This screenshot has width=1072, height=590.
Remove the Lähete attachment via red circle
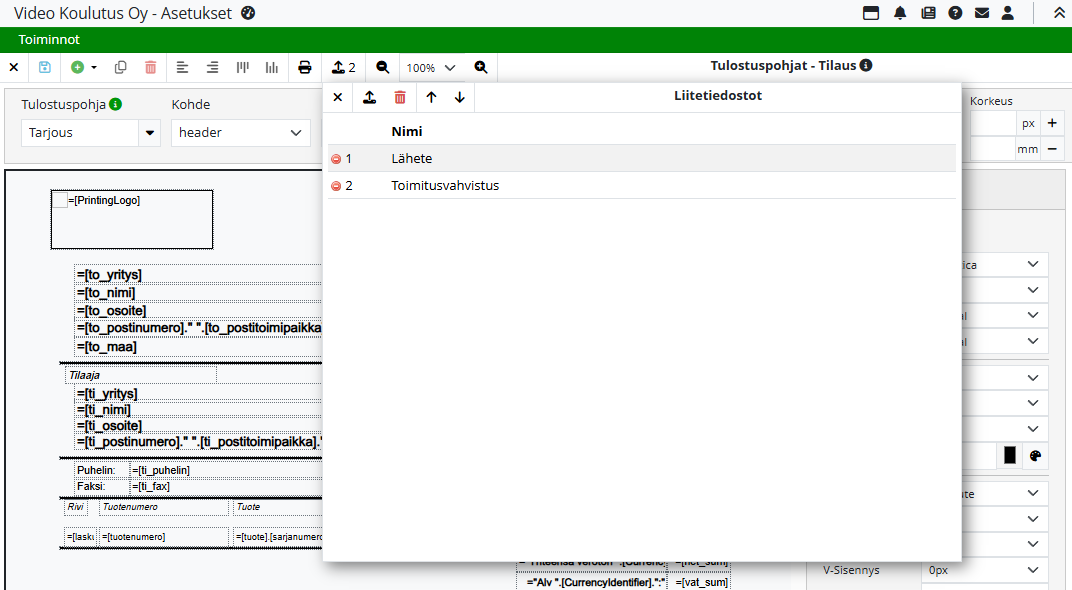[336, 159]
